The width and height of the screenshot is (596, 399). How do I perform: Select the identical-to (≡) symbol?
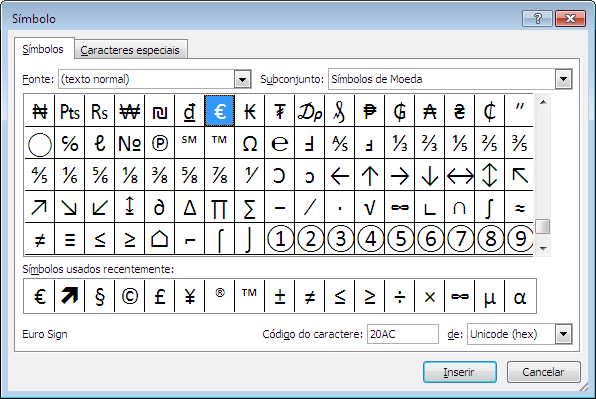click(70, 239)
